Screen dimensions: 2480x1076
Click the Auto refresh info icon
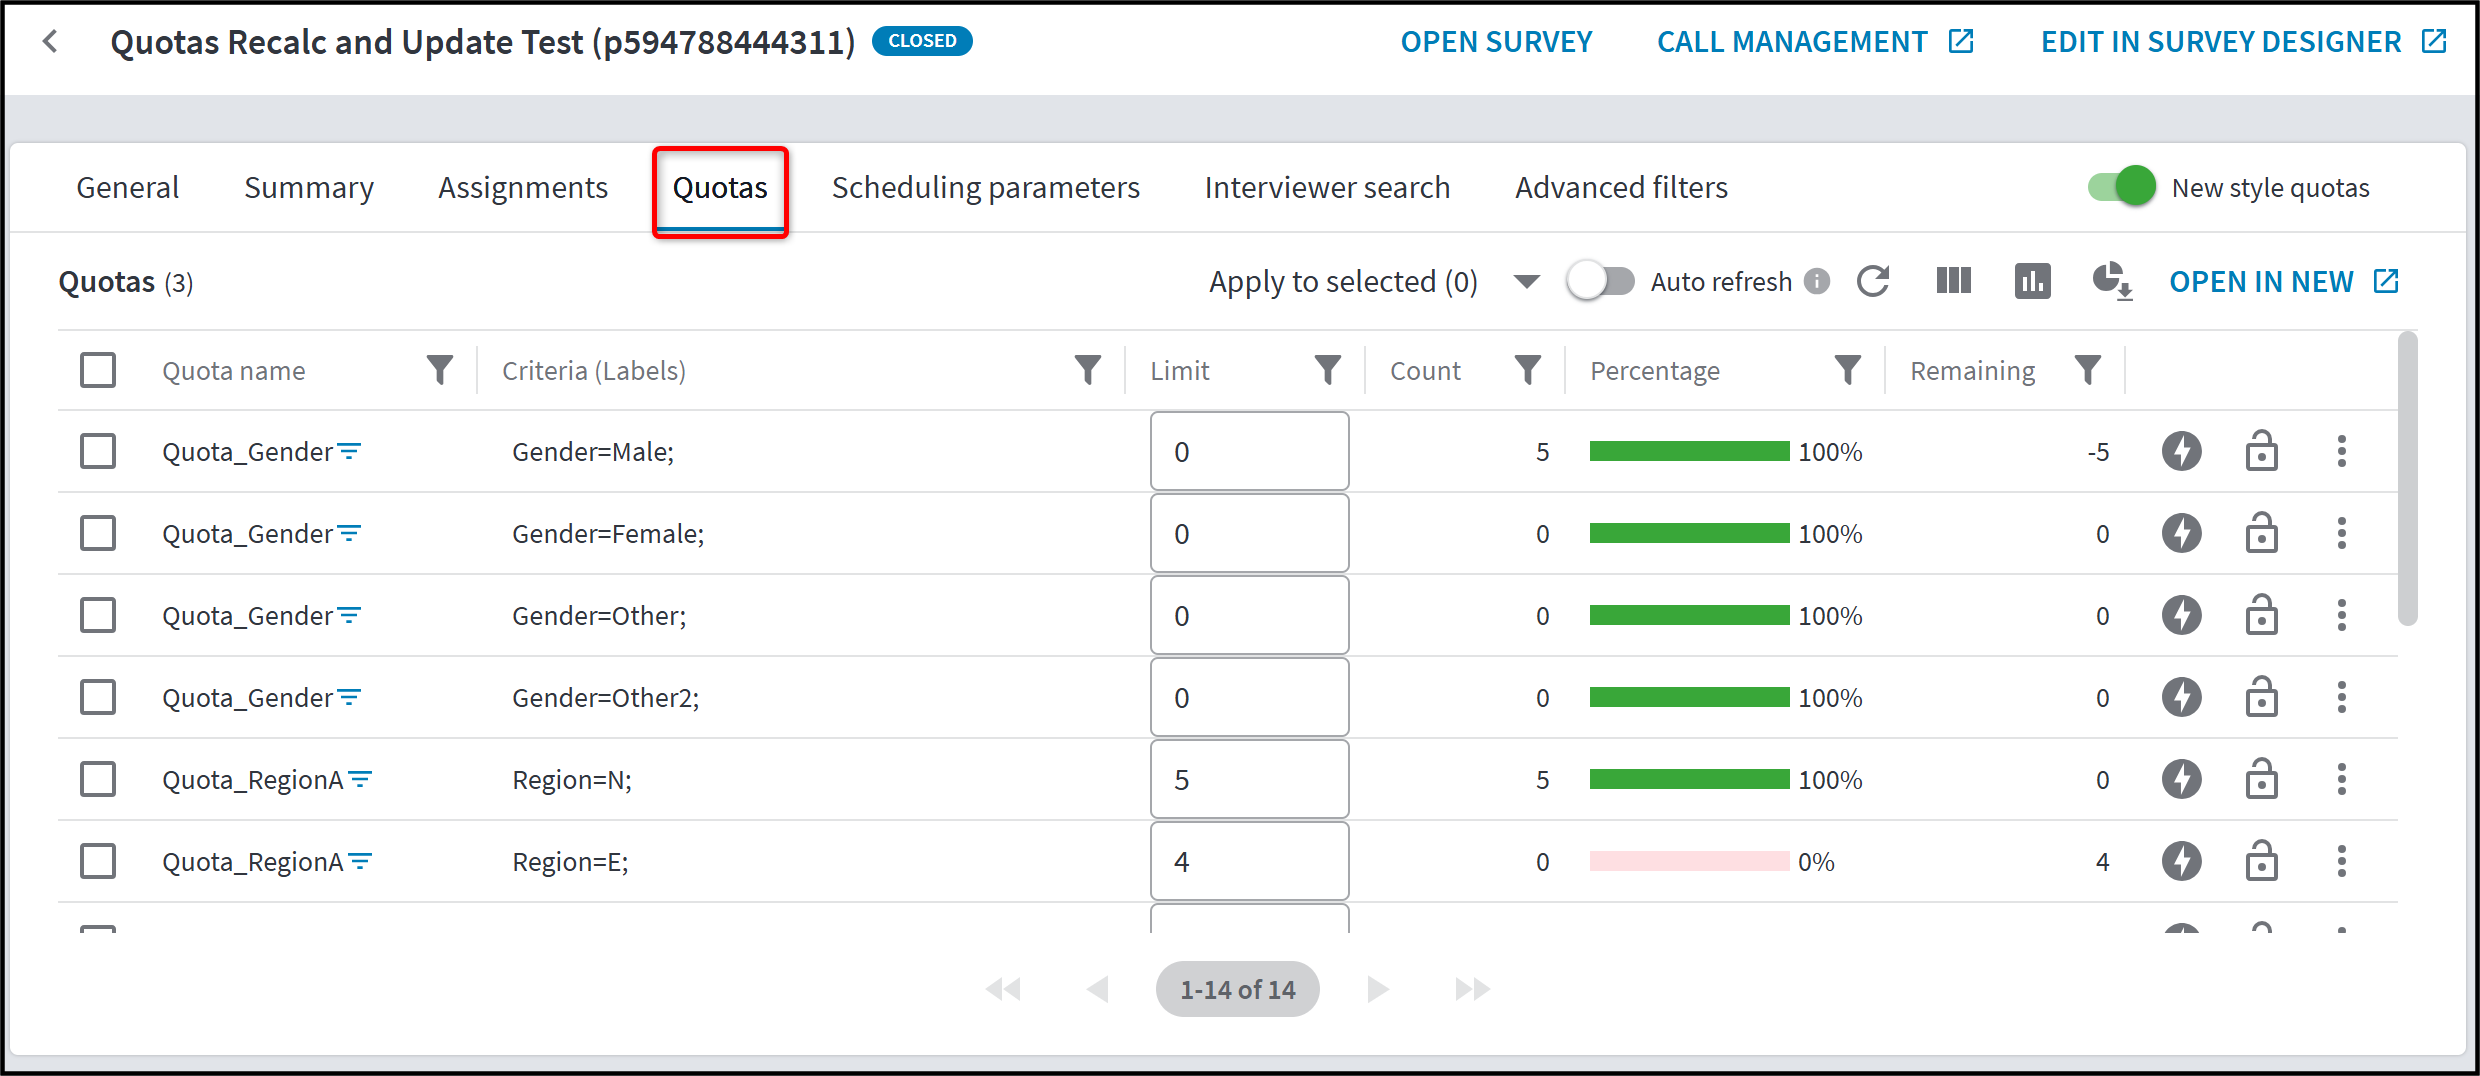point(1817,282)
